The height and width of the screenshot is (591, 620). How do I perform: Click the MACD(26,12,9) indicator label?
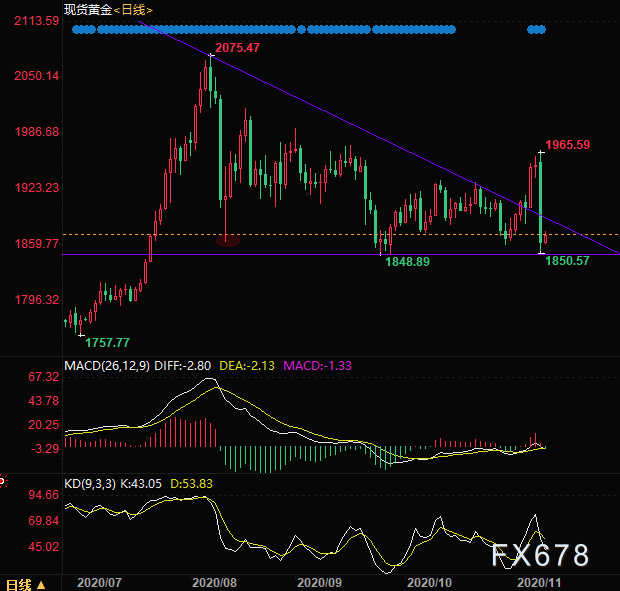107,366
